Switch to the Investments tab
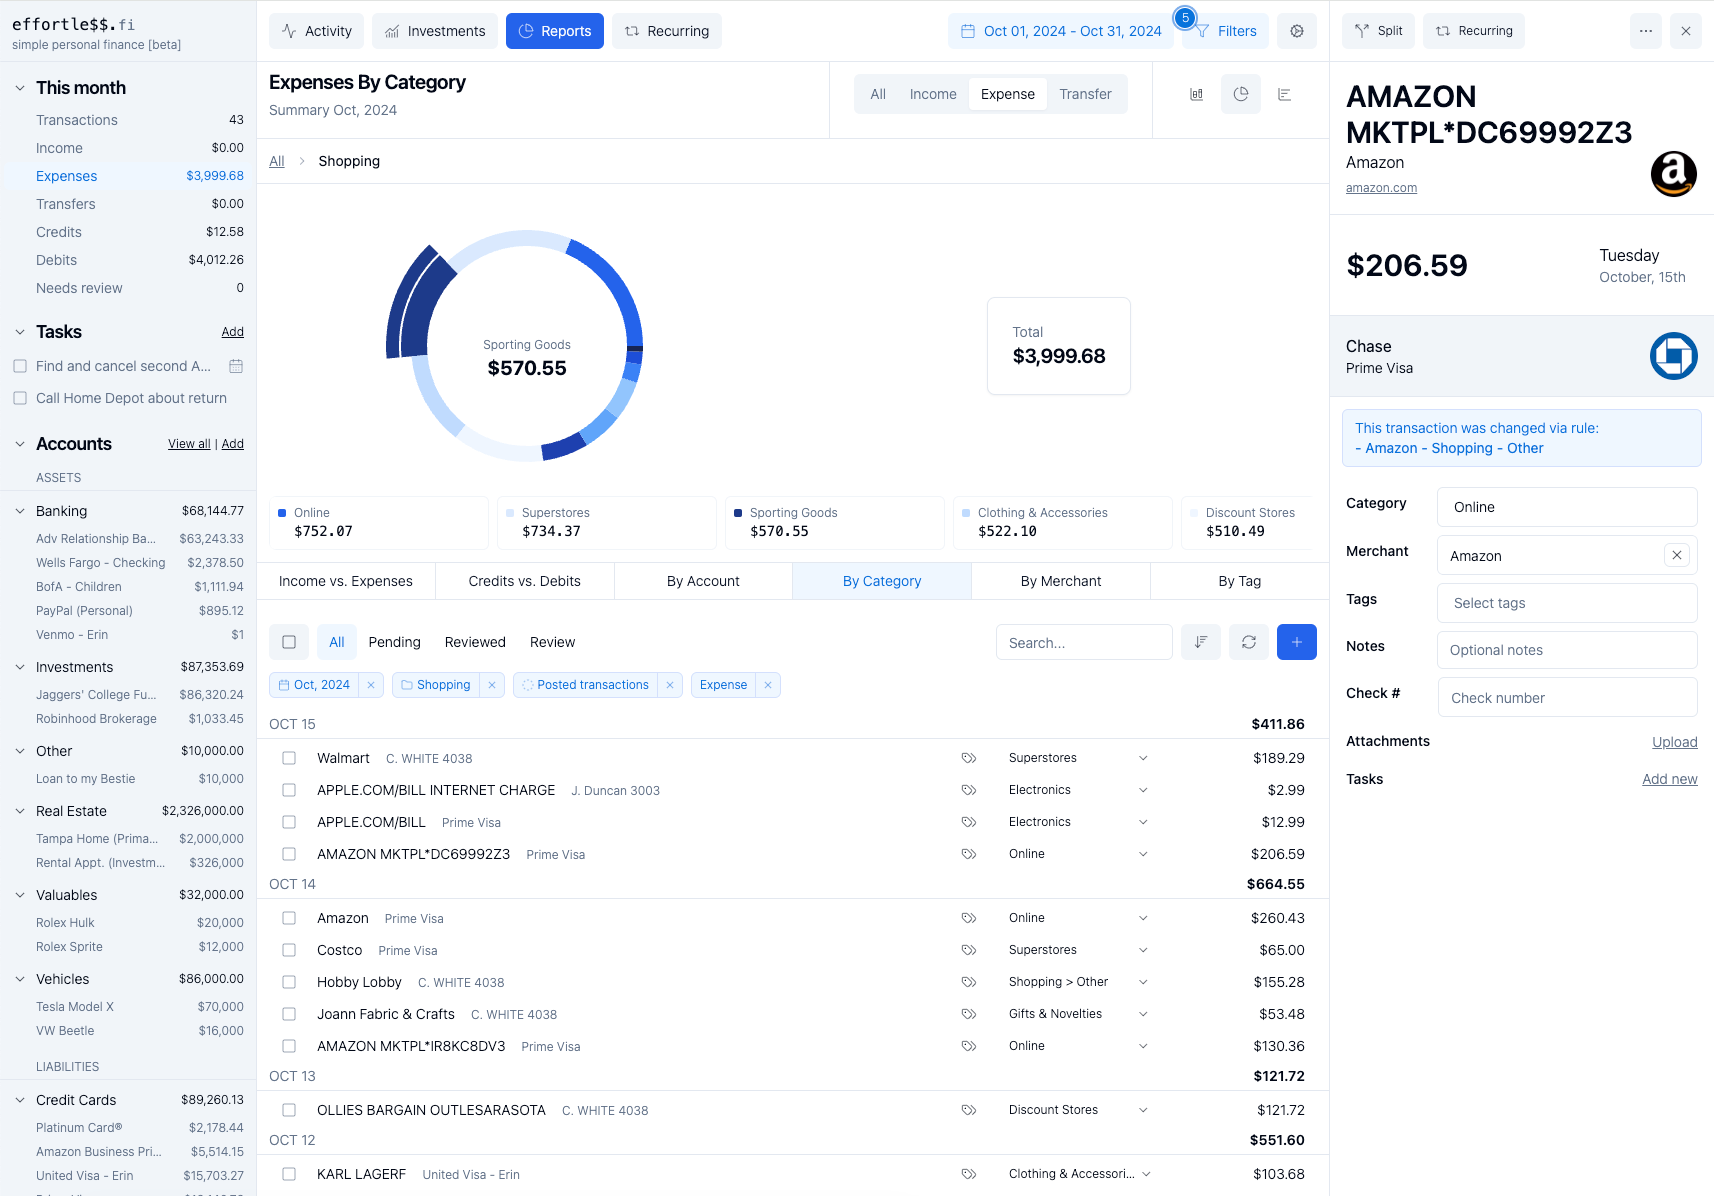The width and height of the screenshot is (1714, 1196). tap(435, 31)
